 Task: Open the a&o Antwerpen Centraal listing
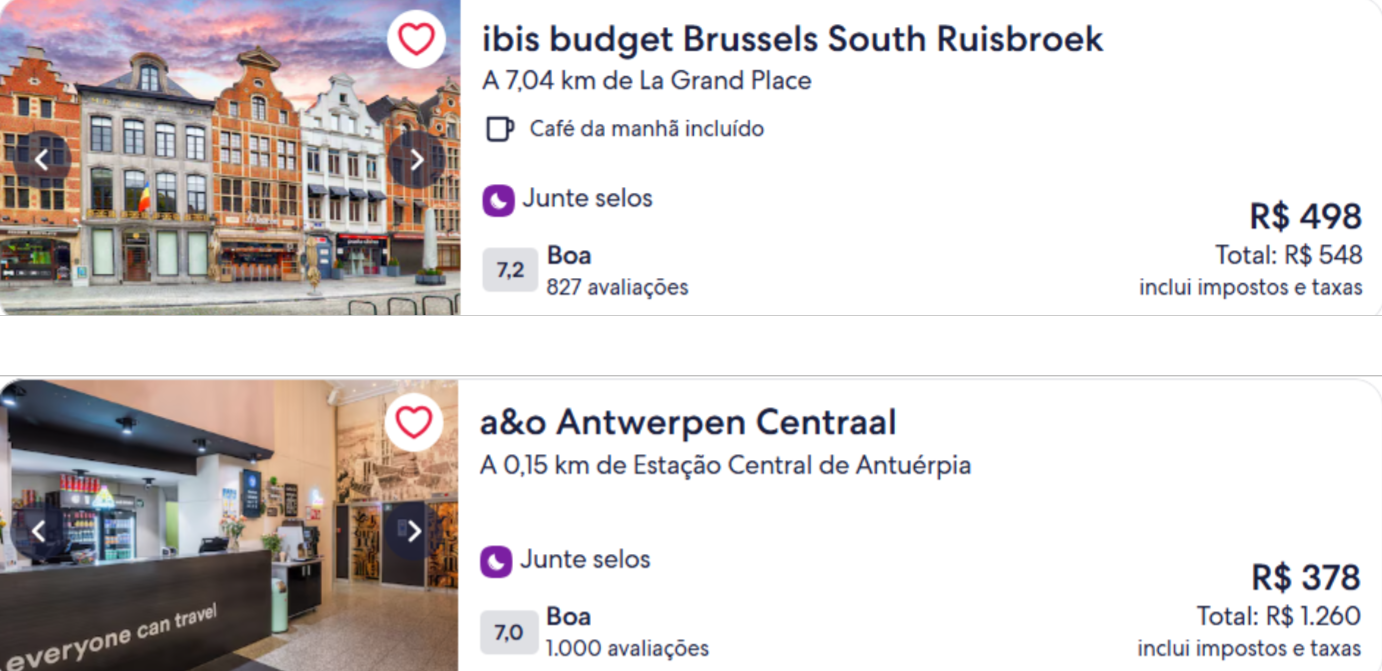[688, 421]
